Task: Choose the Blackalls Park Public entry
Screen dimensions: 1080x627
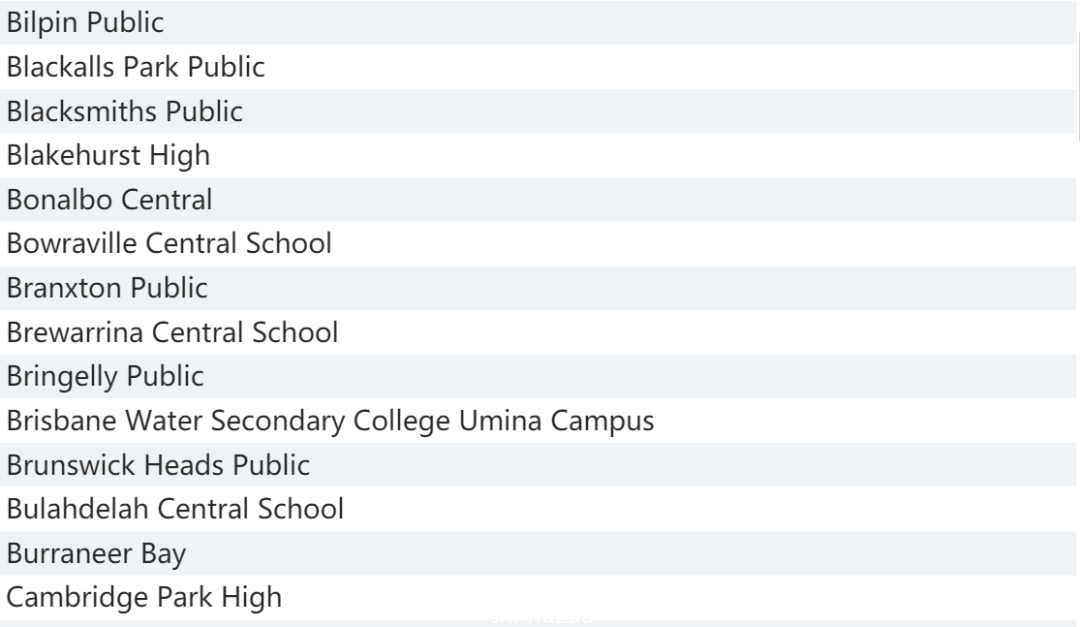Action: click(538, 67)
